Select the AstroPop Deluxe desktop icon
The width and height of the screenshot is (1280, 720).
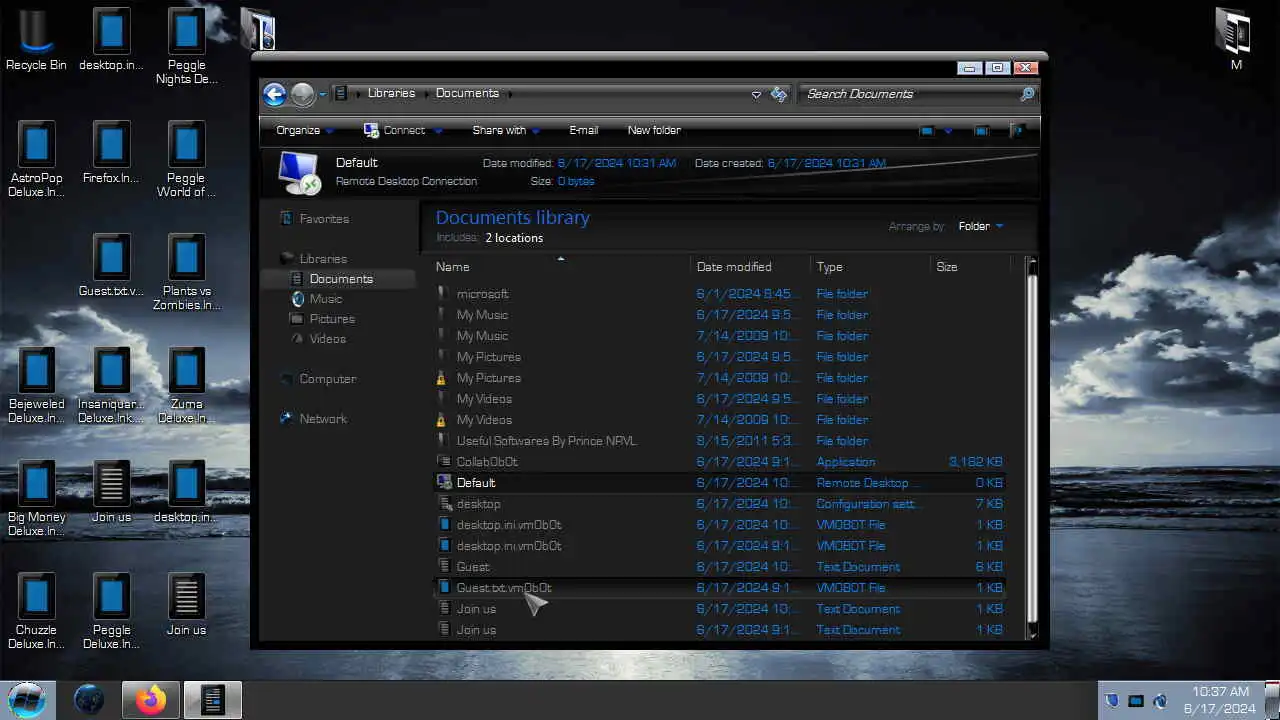pos(36,159)
